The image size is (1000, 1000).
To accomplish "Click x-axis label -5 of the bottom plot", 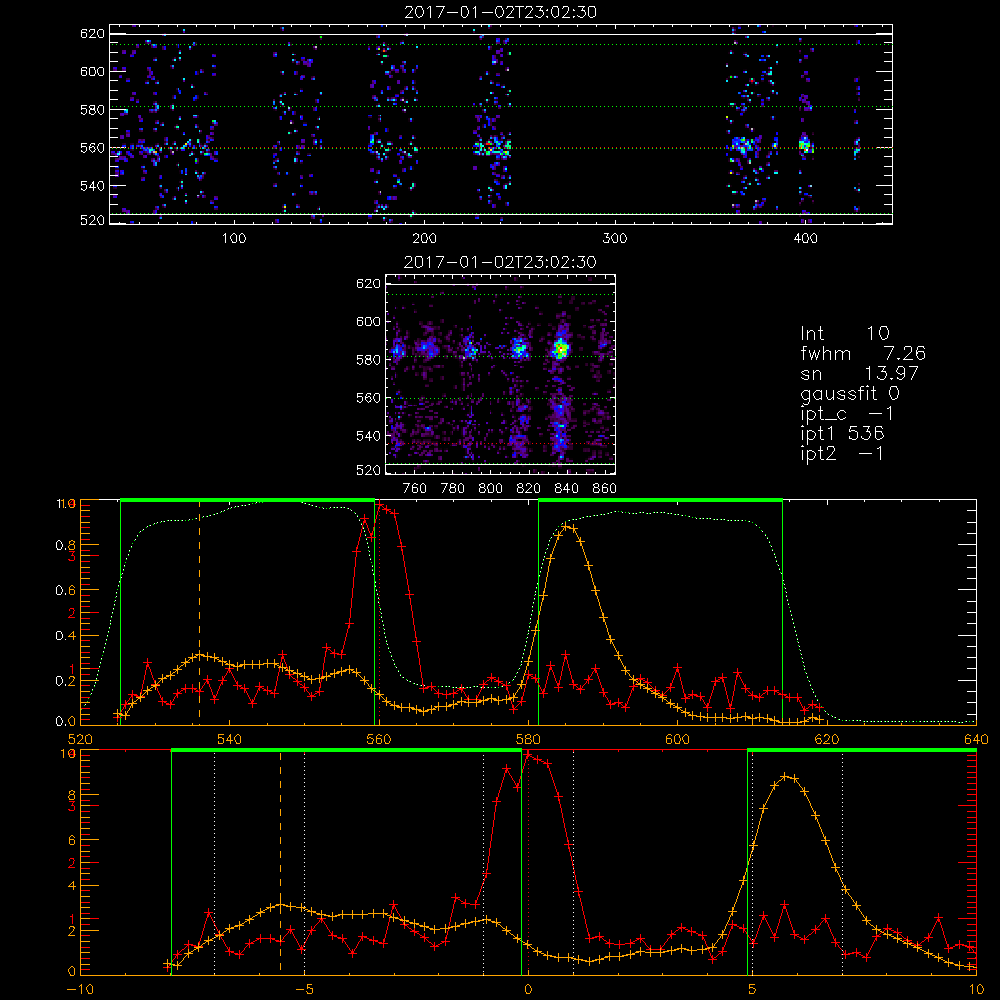I will (304, 990).
